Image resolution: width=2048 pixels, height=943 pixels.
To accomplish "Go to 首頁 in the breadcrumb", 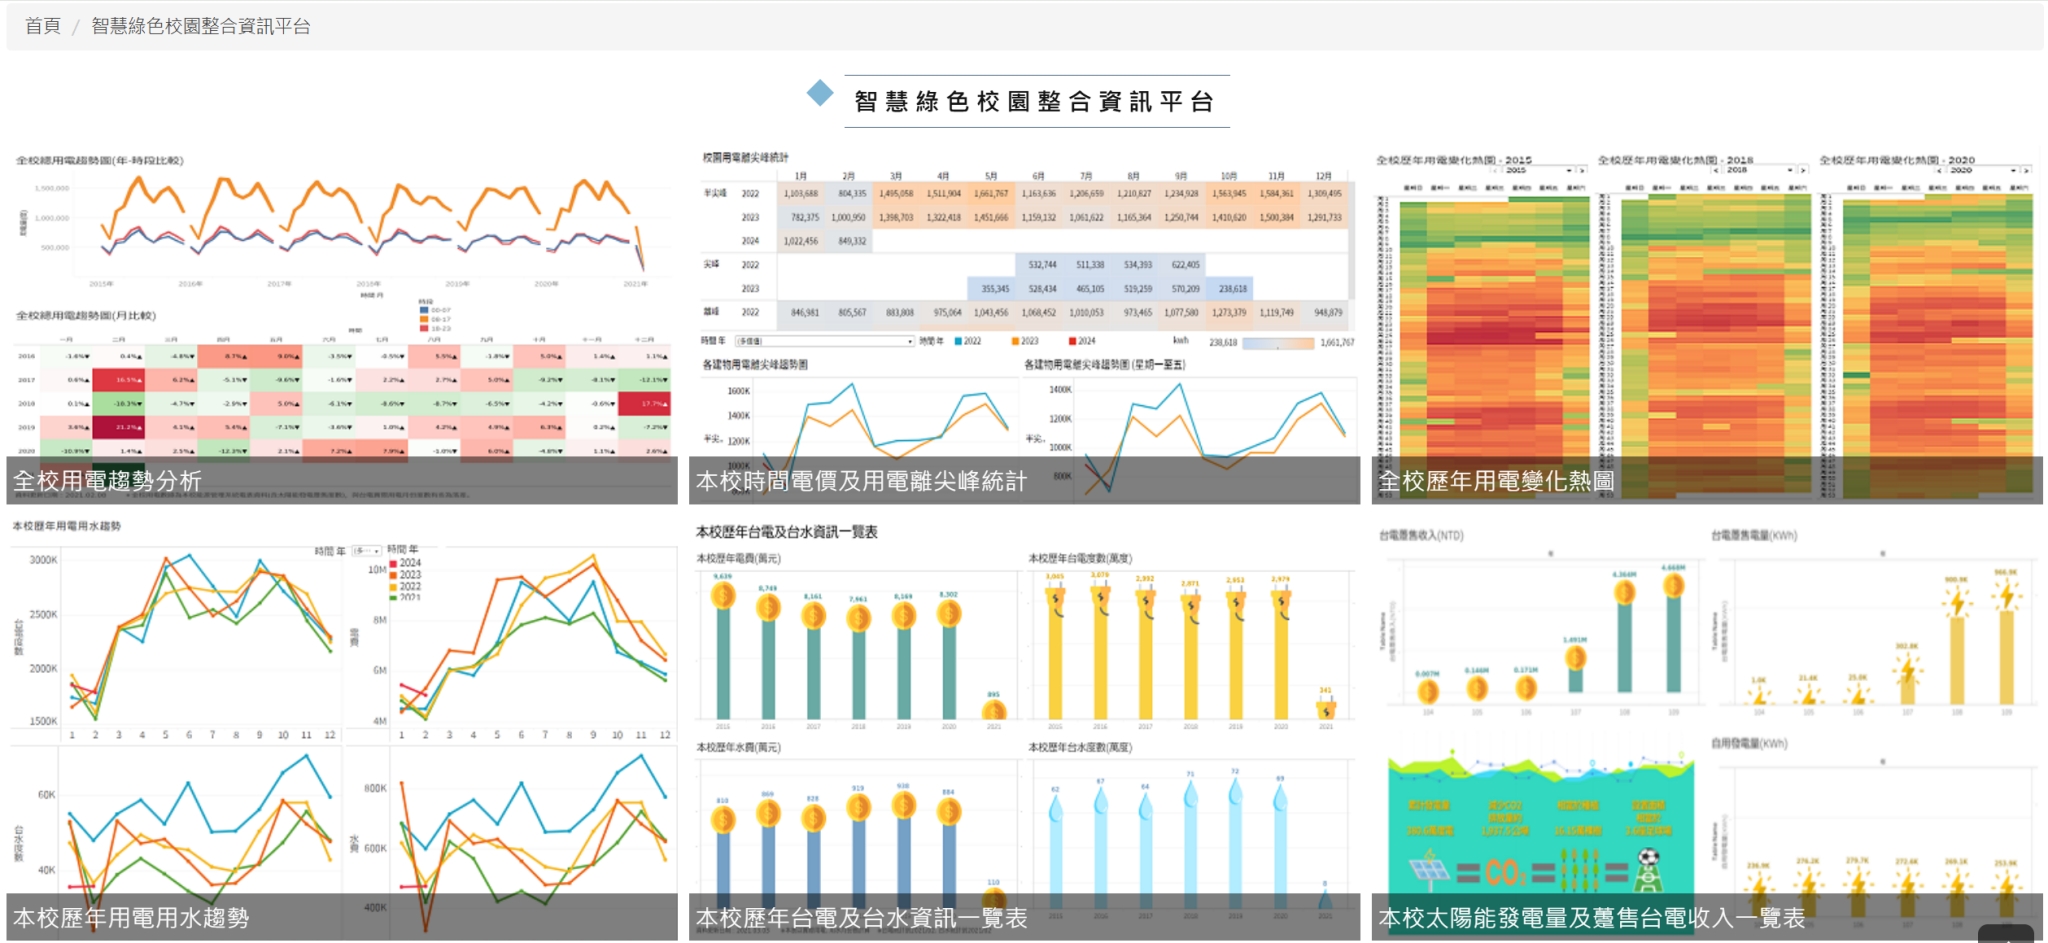I will 42,26.
